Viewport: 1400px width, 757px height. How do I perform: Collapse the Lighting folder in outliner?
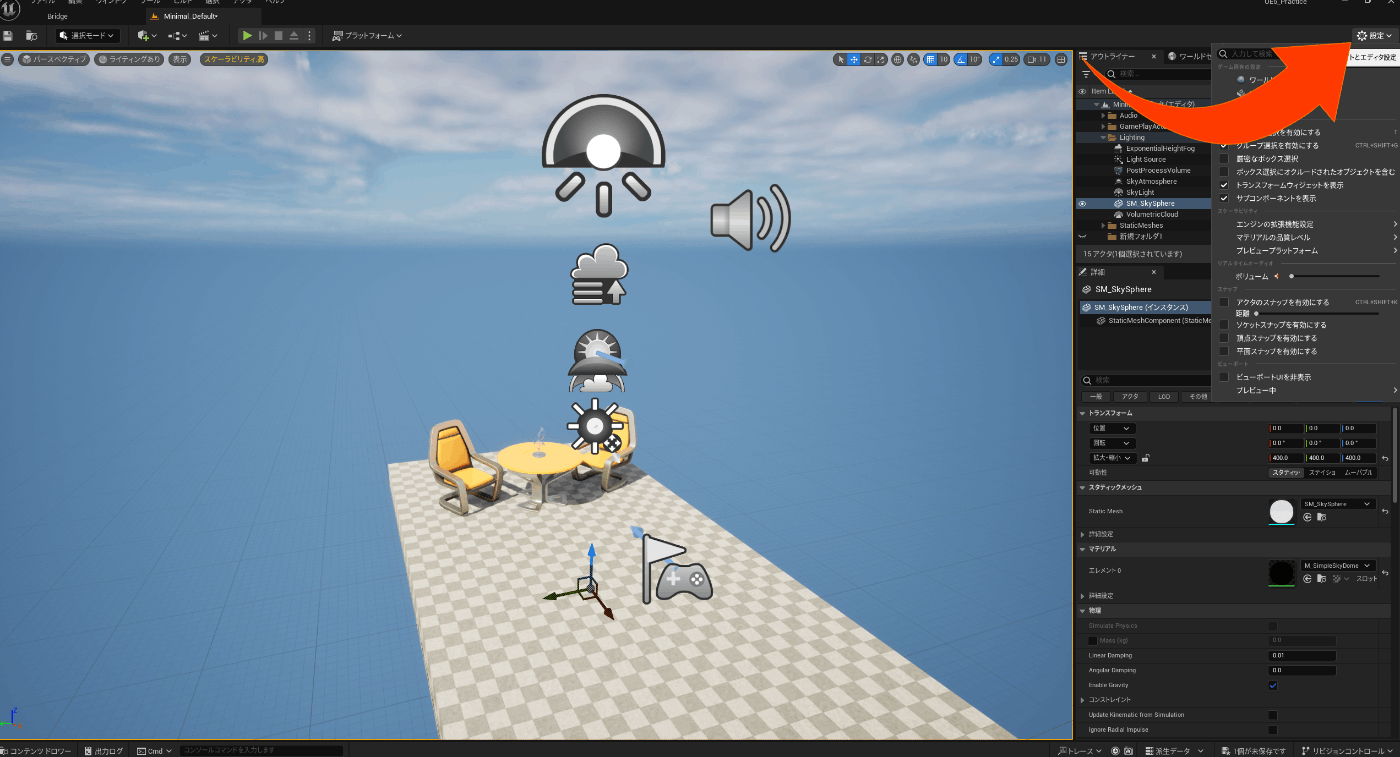click(1103, 137)
